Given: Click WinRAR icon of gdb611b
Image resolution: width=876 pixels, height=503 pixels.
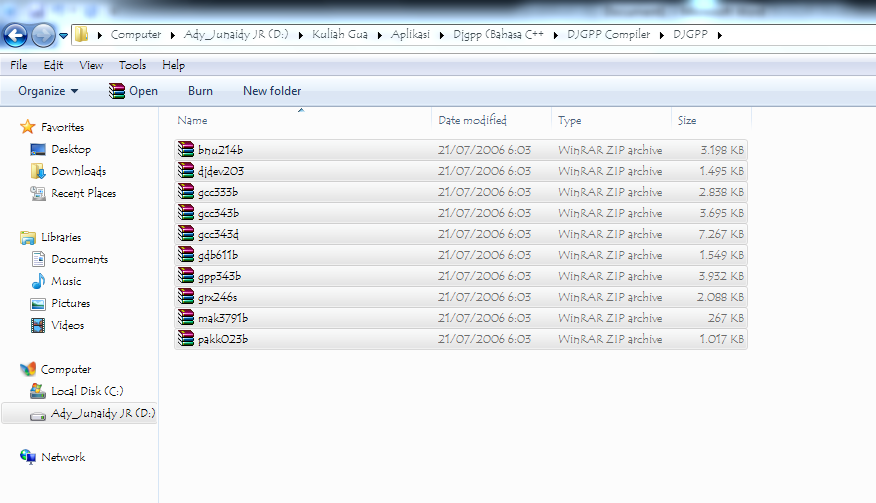Looking at the screenshot, I should point(185,254).
